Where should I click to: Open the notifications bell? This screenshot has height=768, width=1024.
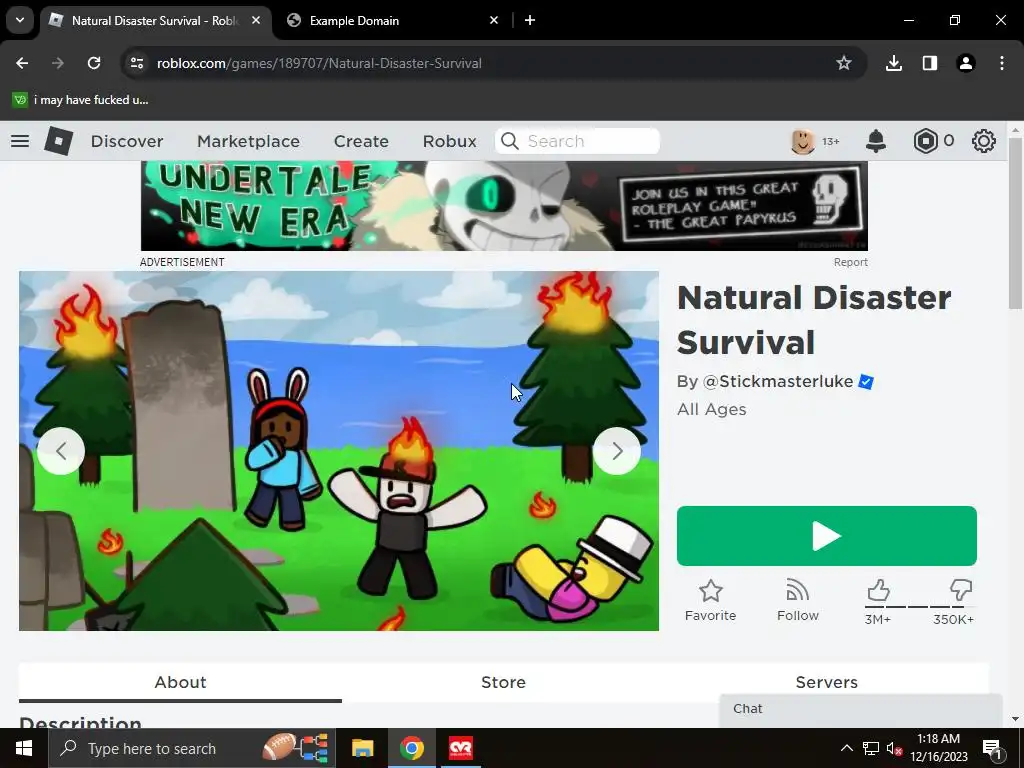tap(876, 141)
